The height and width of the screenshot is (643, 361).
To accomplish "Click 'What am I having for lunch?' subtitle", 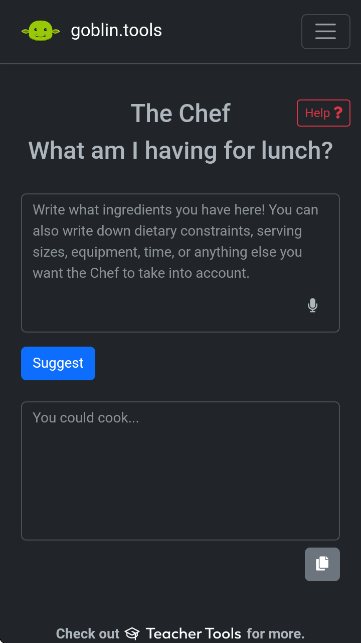I will 180,151.
